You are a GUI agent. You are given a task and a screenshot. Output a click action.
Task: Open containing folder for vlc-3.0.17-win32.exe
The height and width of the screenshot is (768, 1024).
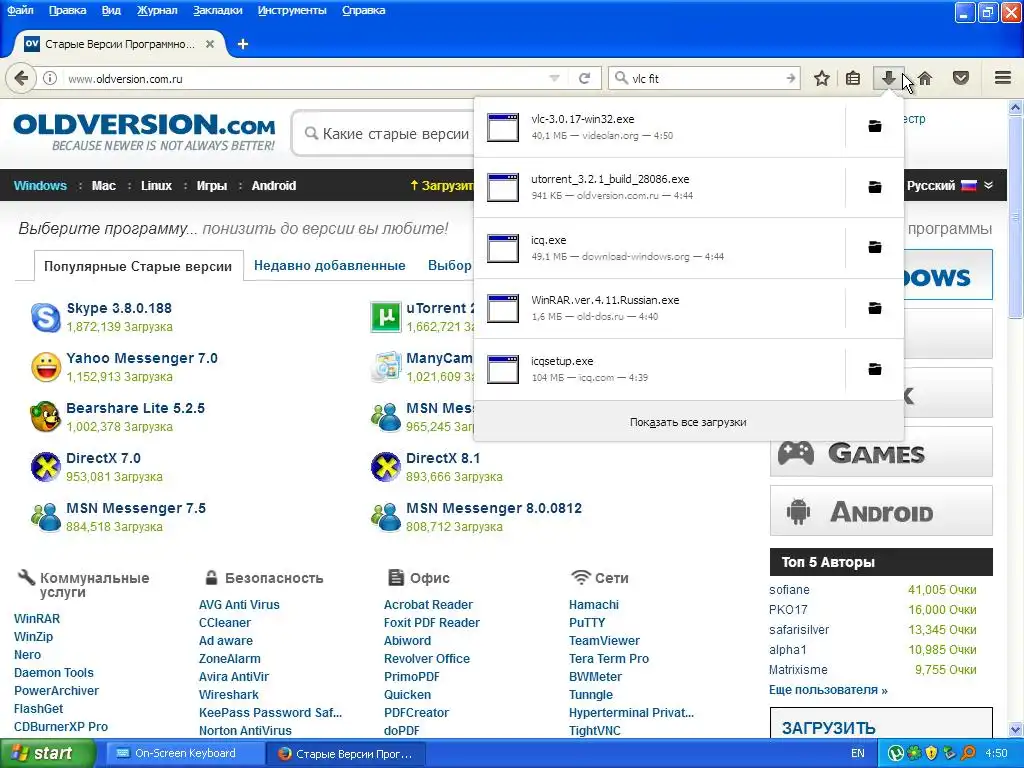(875, 126)
